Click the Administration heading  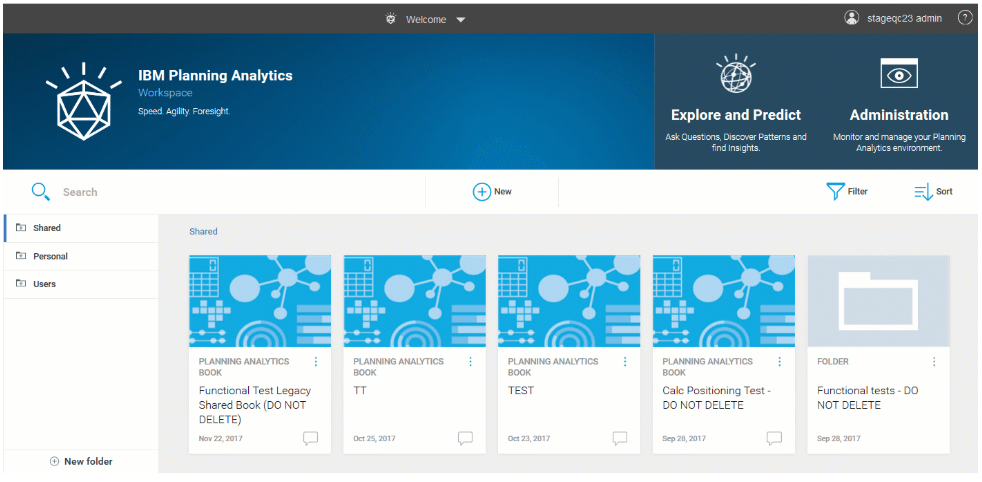pyautogui.click(x=899, y=115)
